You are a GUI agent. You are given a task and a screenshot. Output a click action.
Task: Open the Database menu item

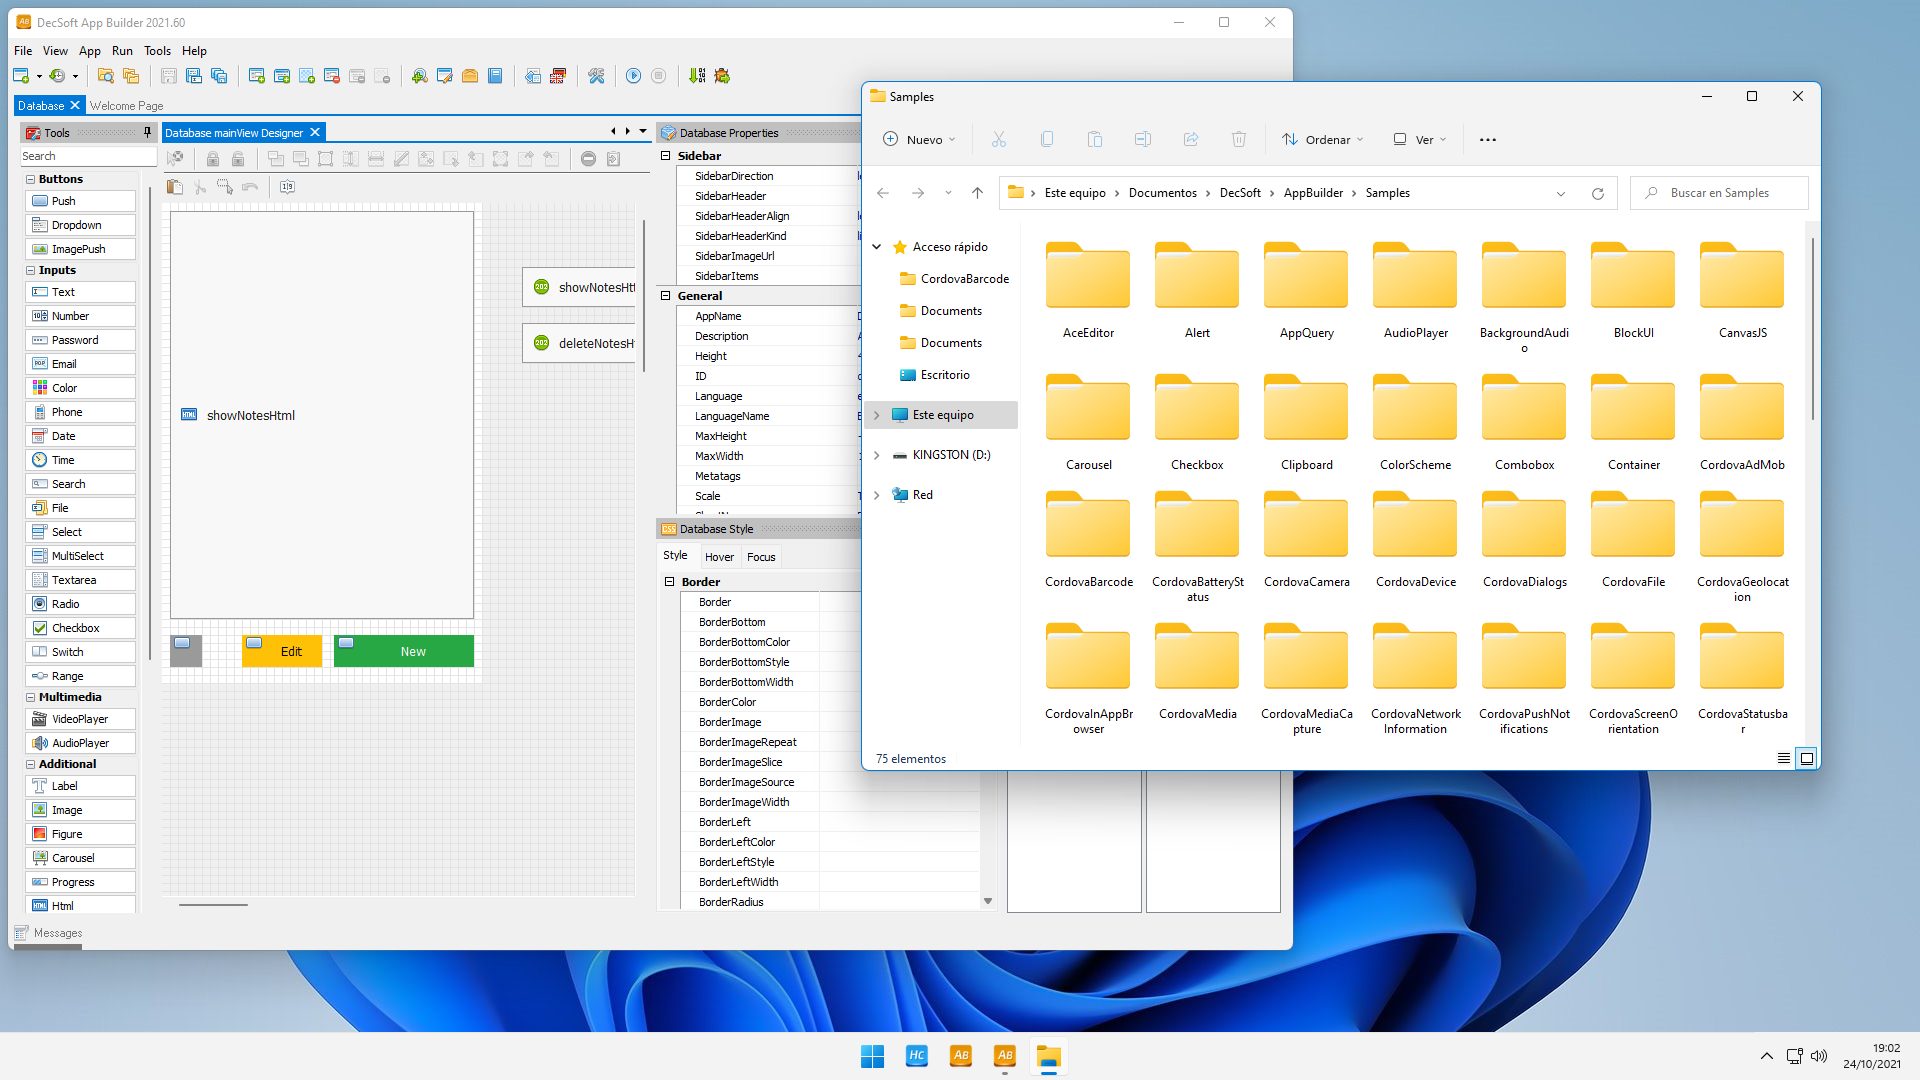[40, 105]
